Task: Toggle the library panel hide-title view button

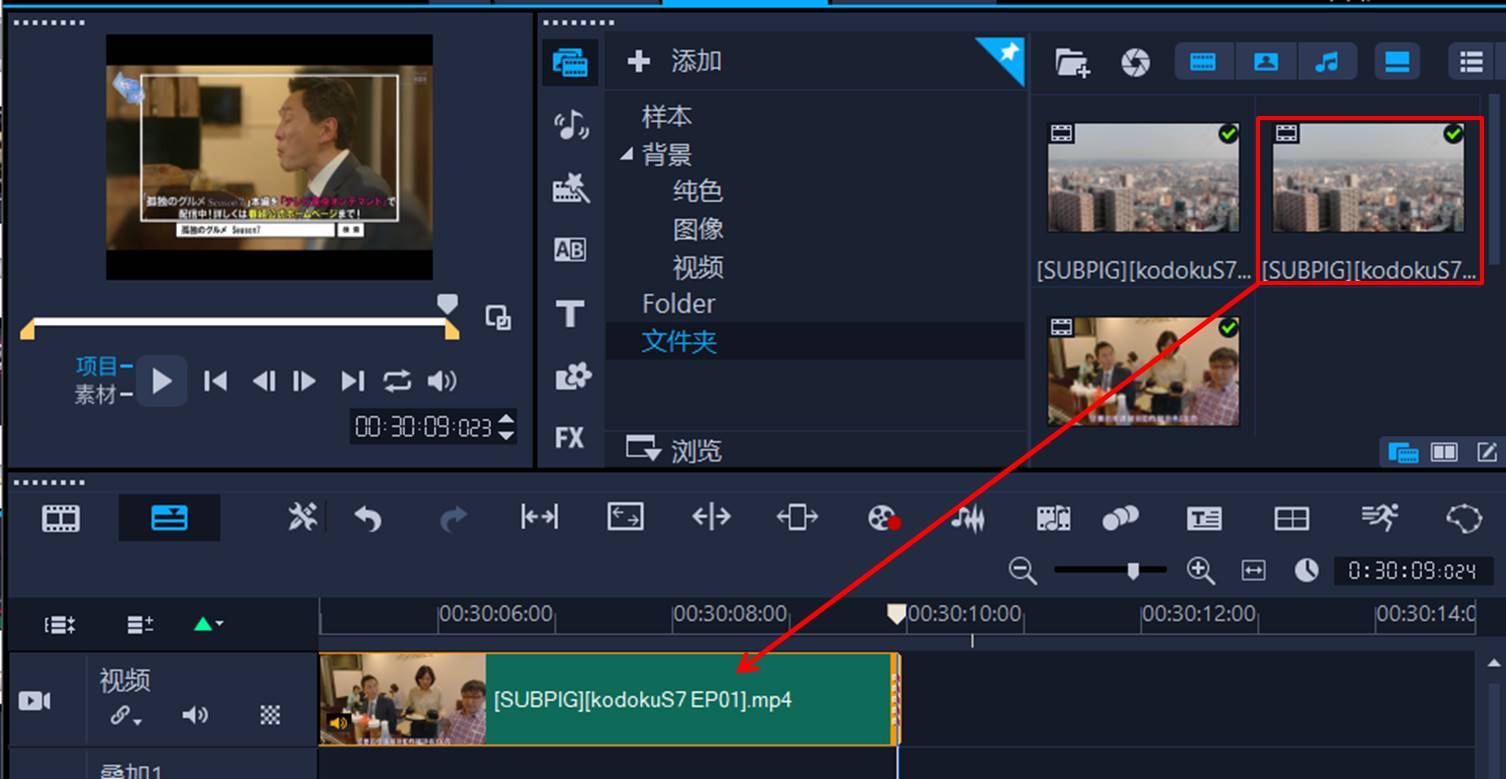Action: click(1397, 62)
